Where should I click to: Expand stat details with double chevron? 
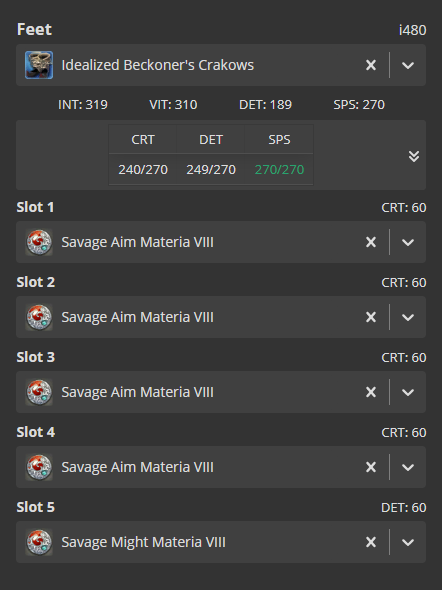click(x=414, y=156)
